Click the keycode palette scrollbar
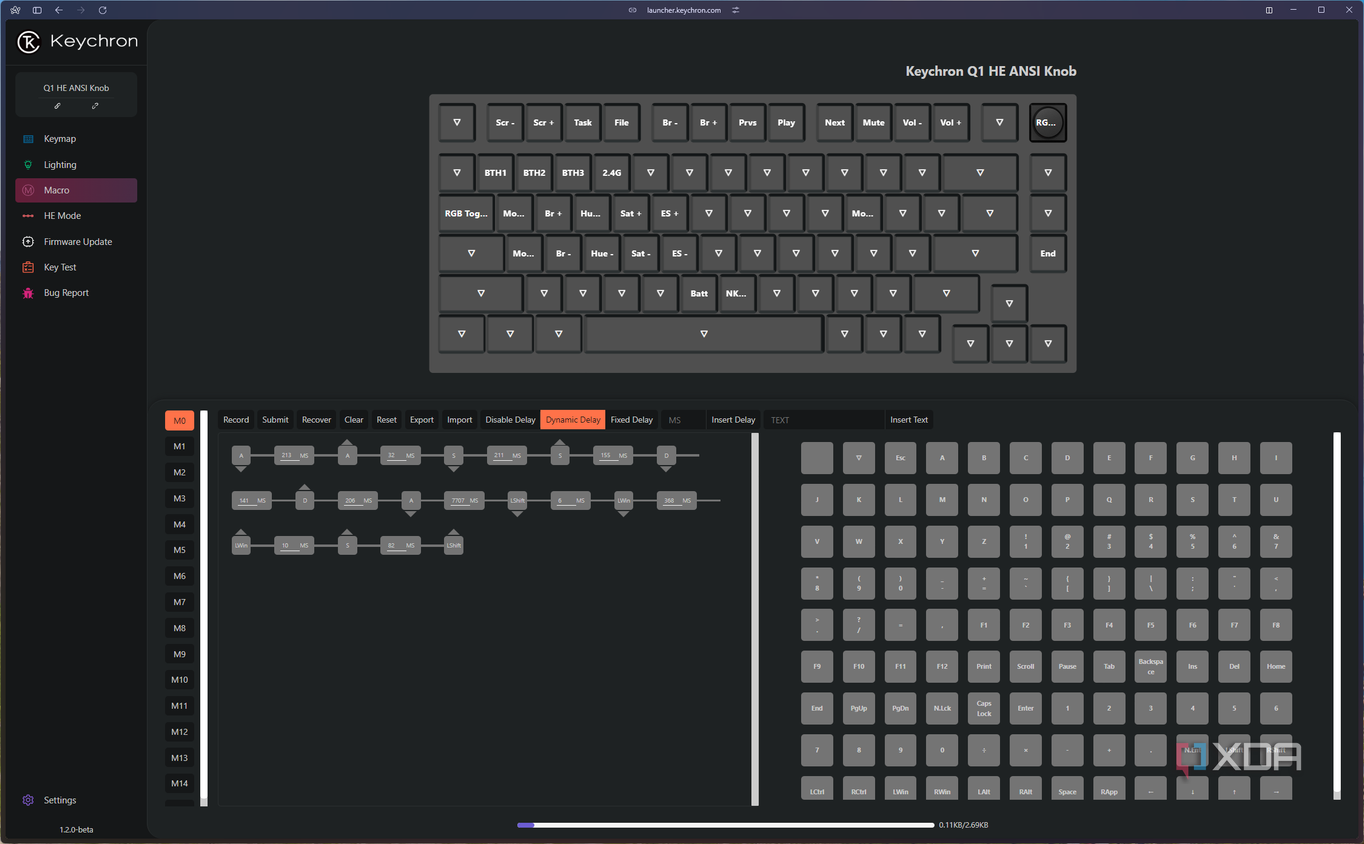This screenshot has height=844, width=1364. (x=1337, y=616)
